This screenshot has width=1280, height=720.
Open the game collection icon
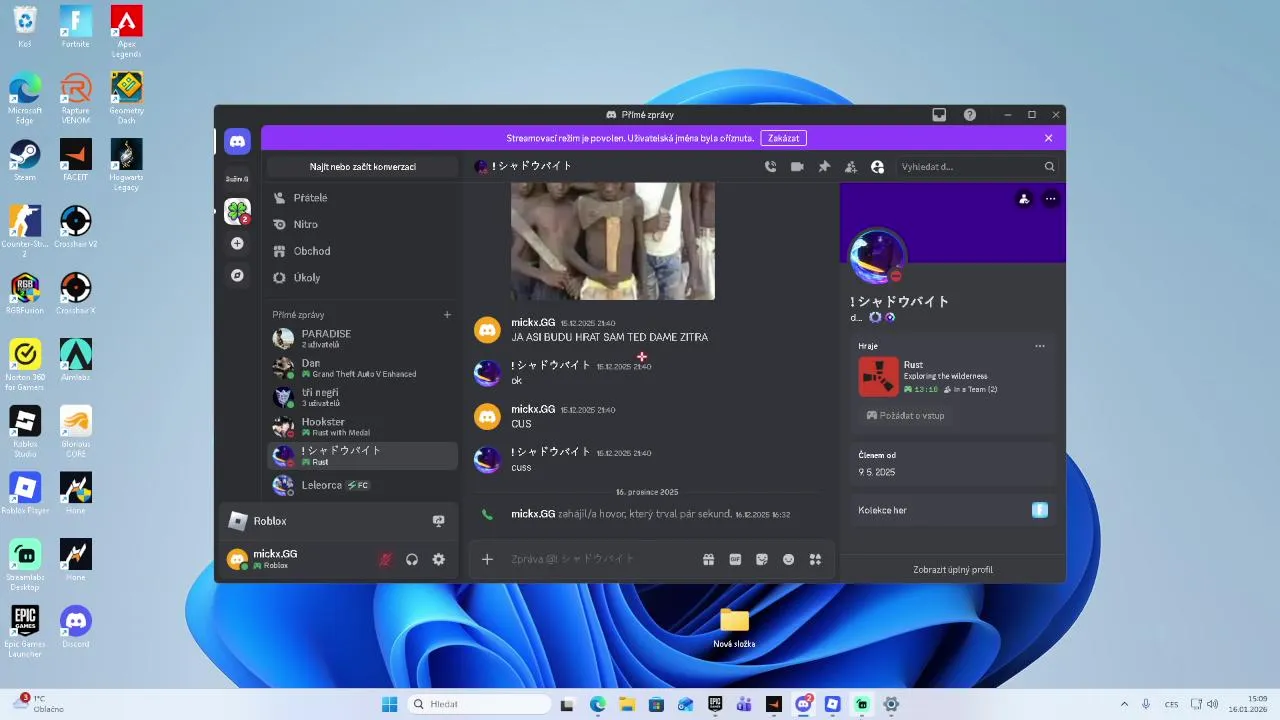pos(1040,510)
